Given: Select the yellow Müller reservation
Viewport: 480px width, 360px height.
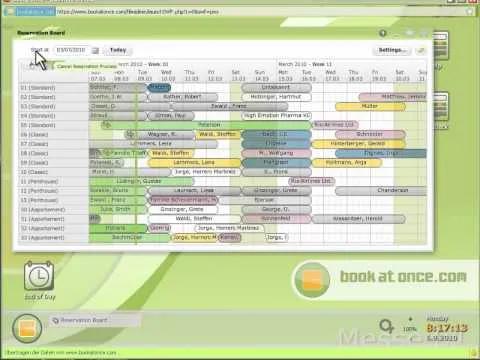Looking at the screenshot, I should coord(370,106).
